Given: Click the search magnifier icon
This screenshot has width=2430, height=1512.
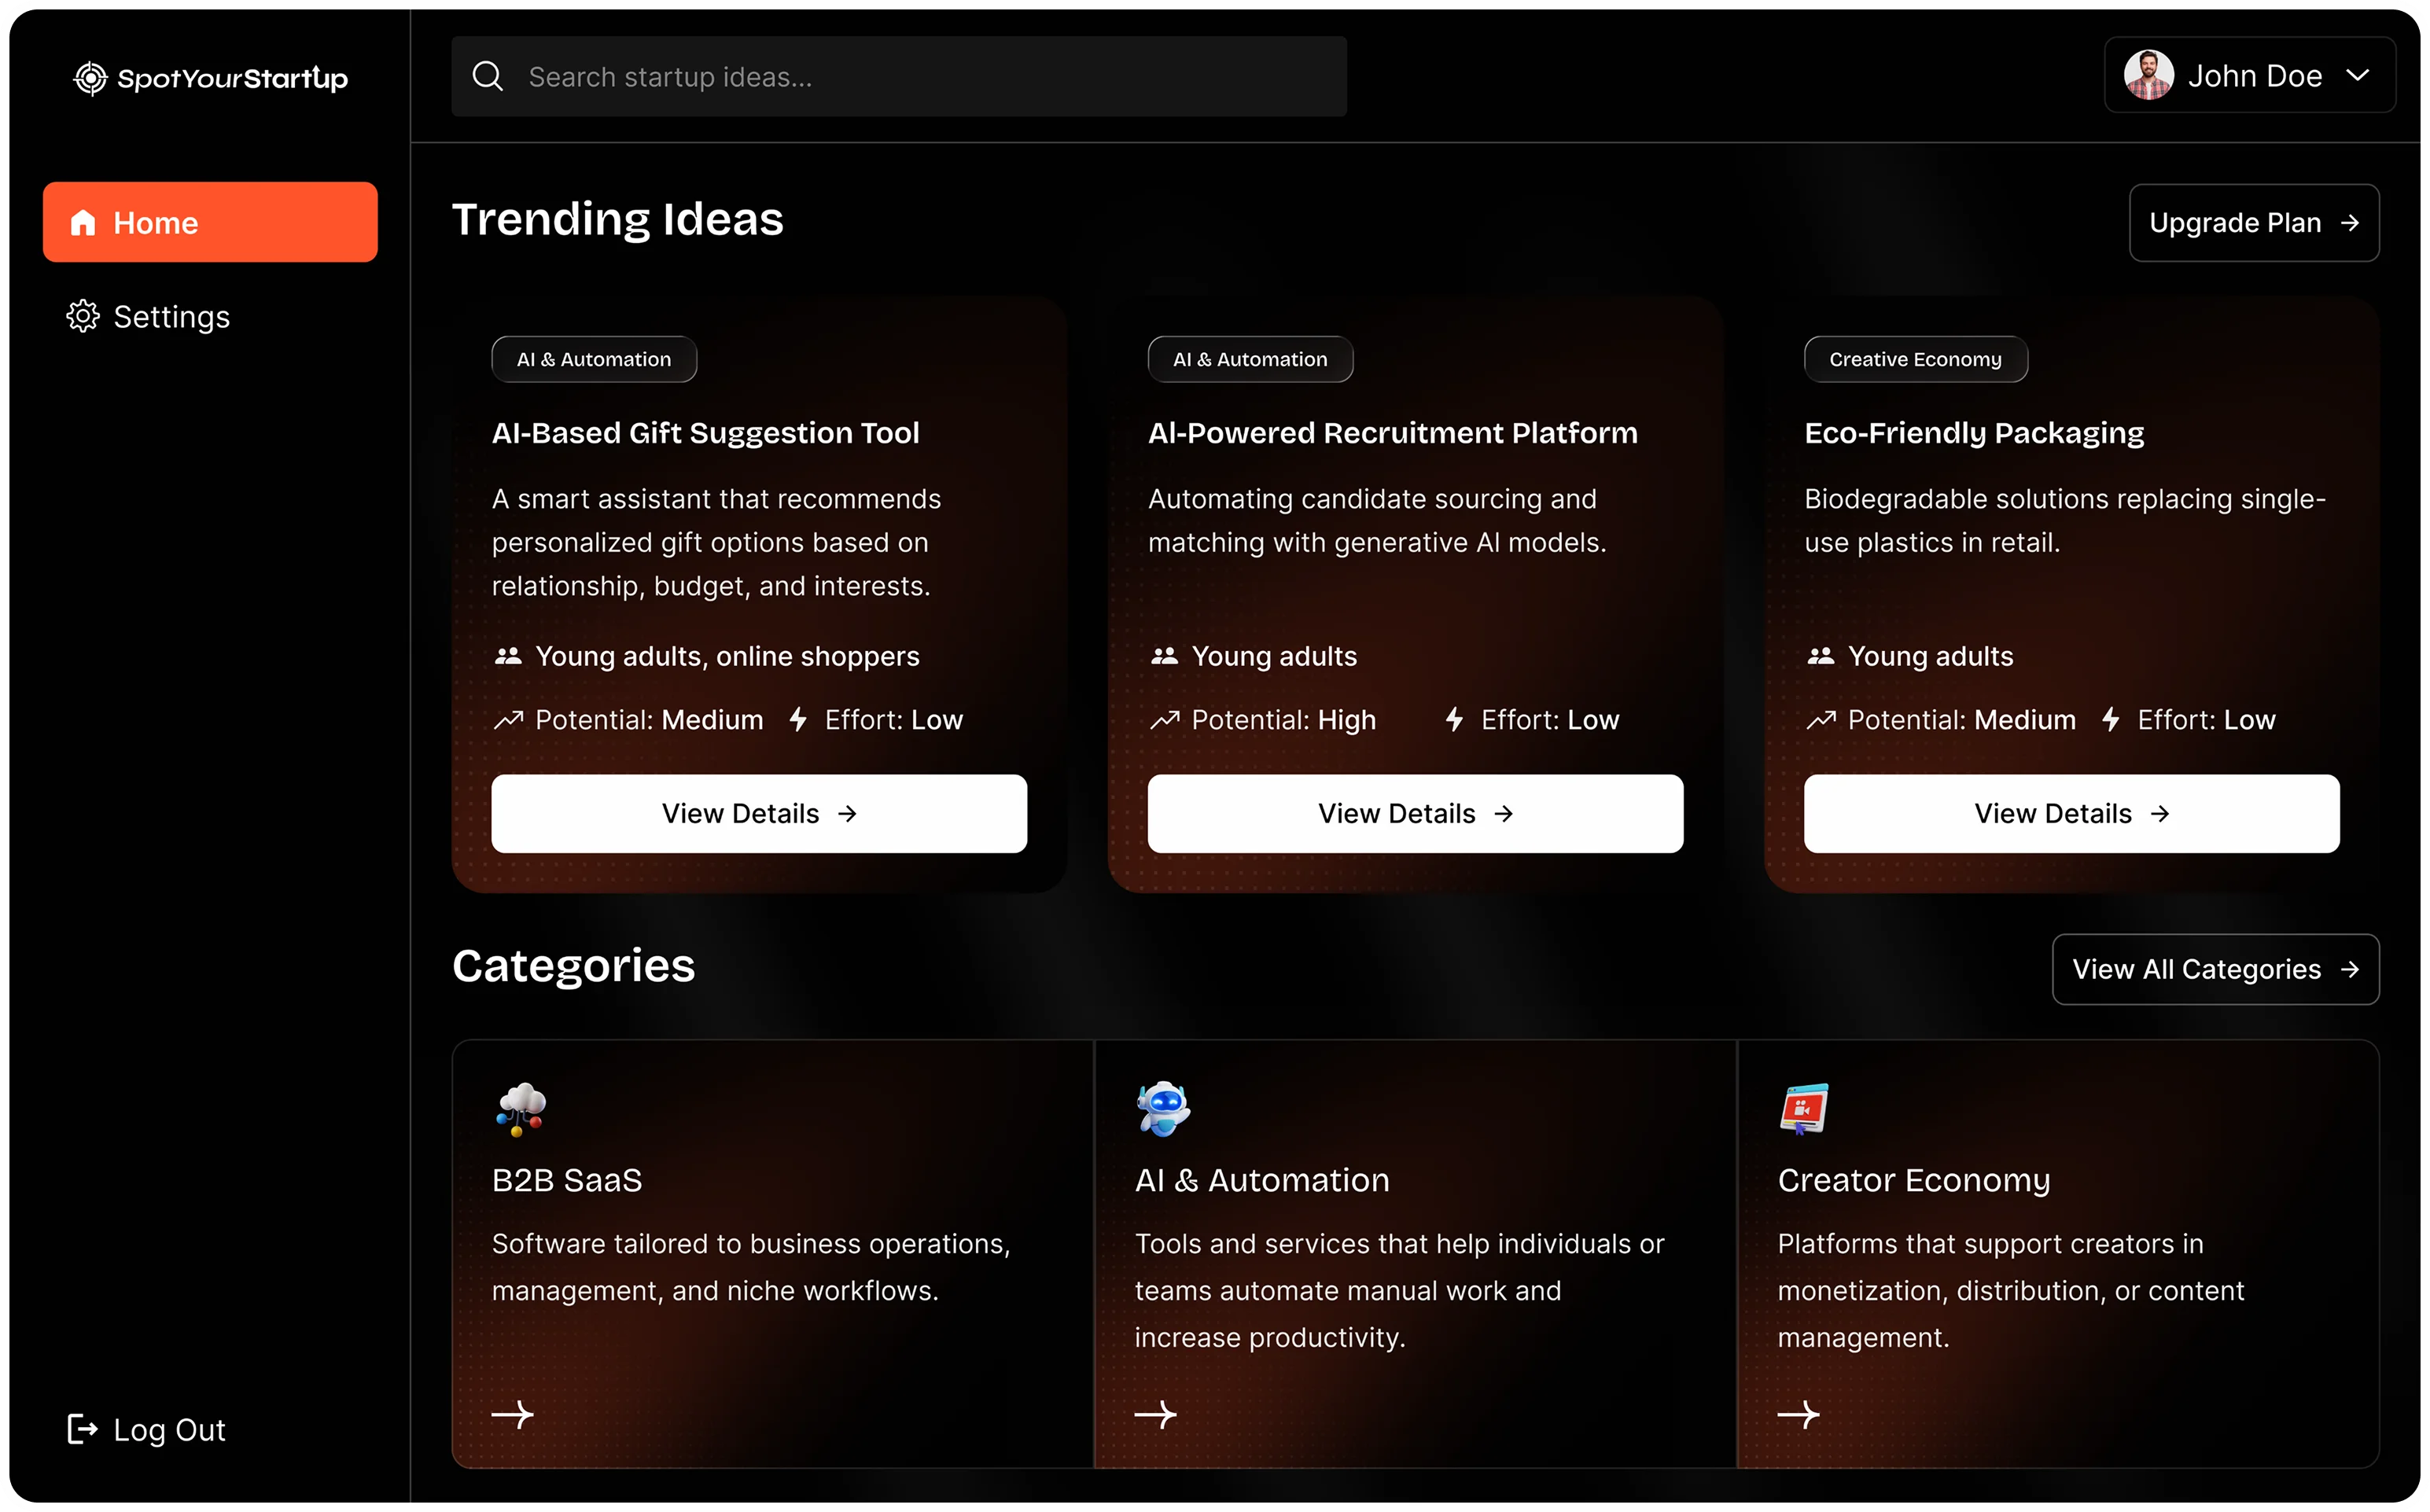Looking at the screenshot, I should coord(488,76).
